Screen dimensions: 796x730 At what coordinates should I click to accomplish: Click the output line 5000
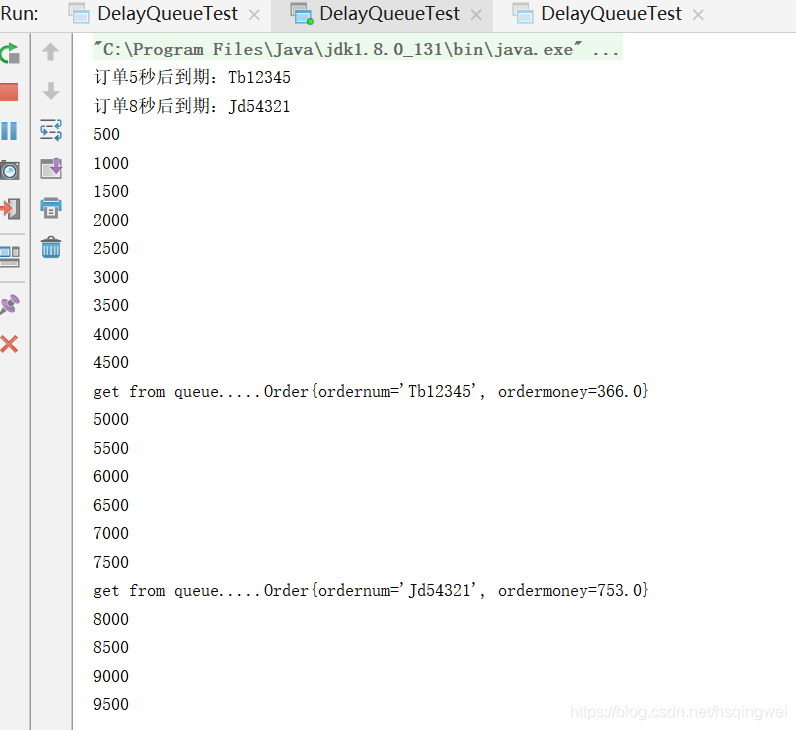pos(111,419)
